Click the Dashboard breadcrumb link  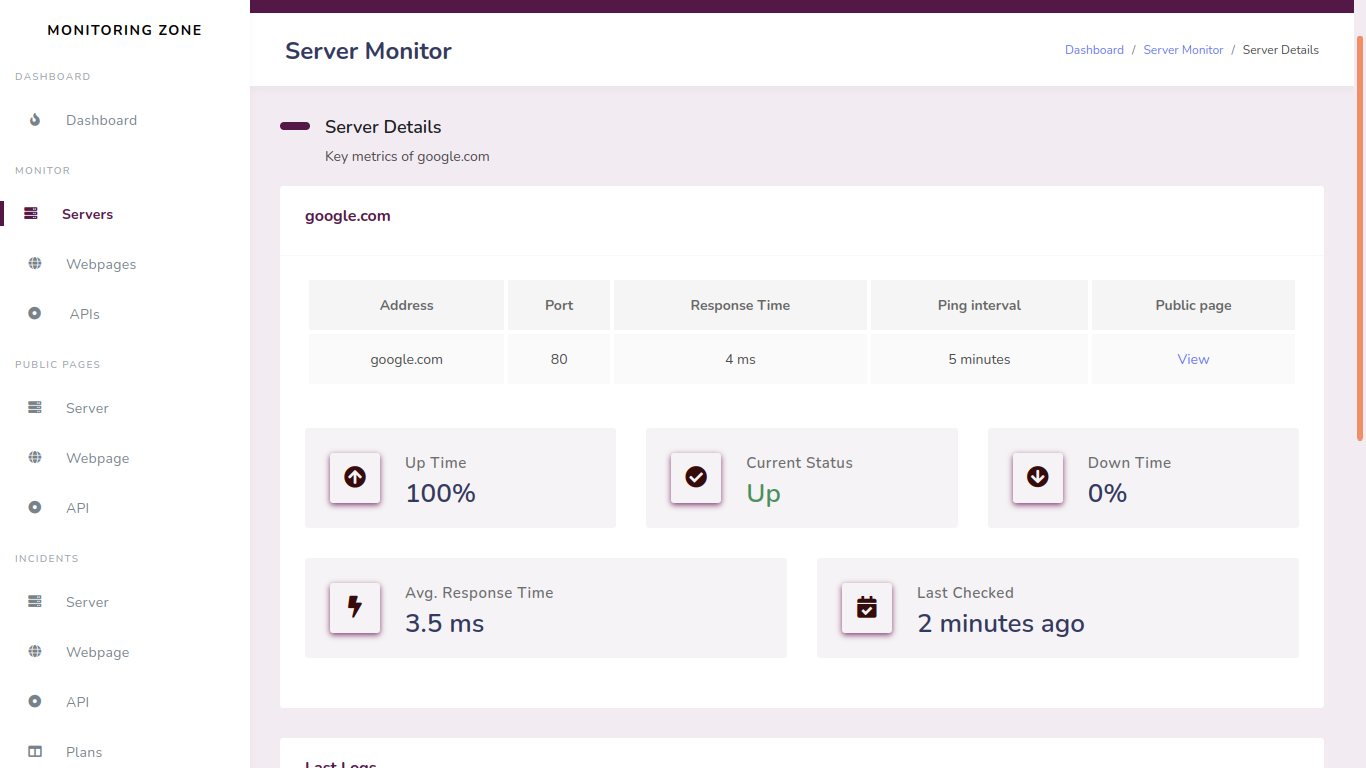pos(1094,50)
